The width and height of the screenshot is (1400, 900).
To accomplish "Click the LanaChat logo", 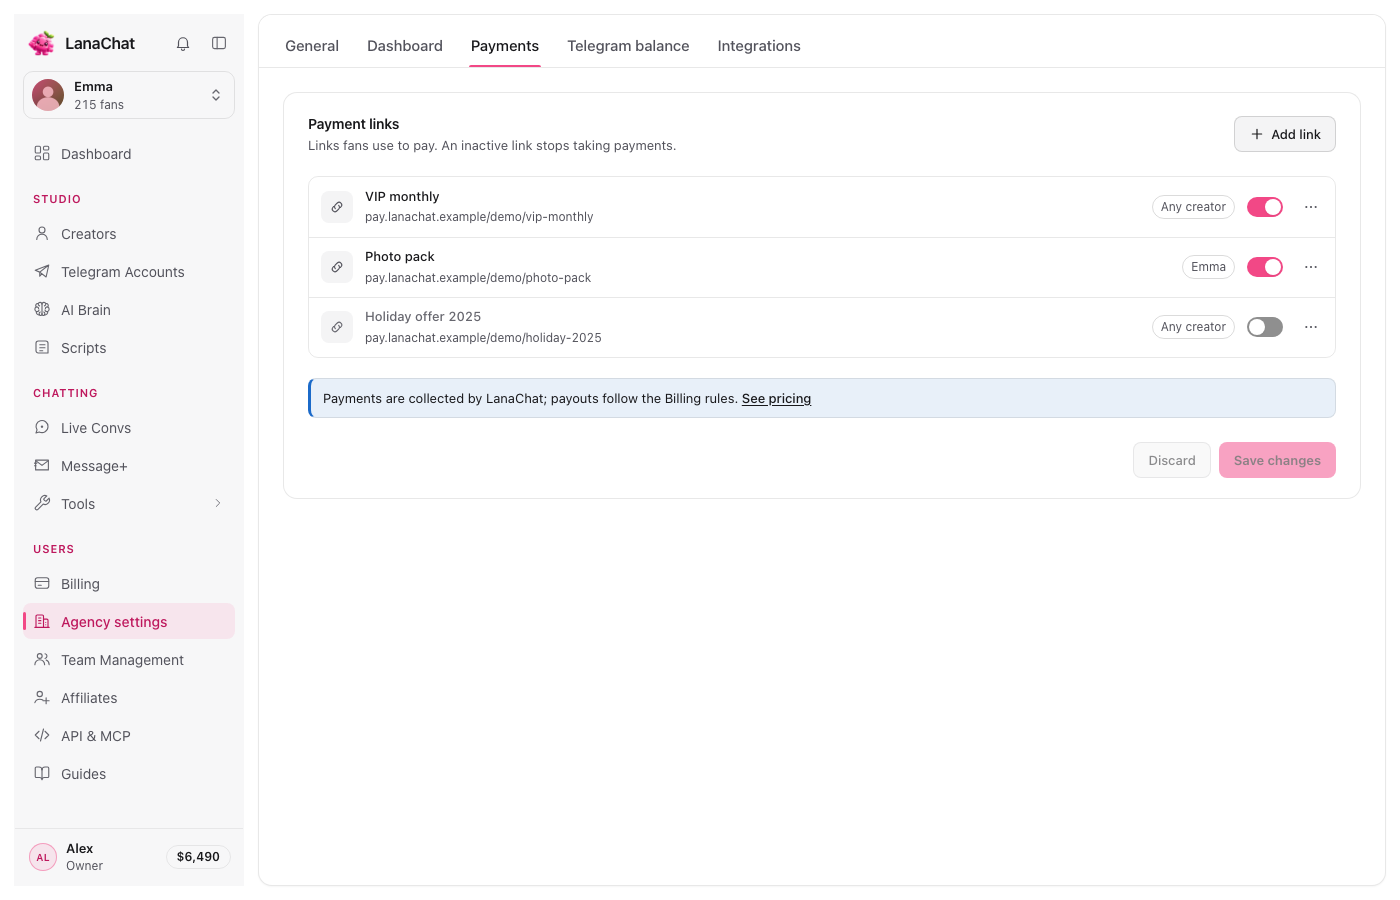I will (x=42, y=43).
